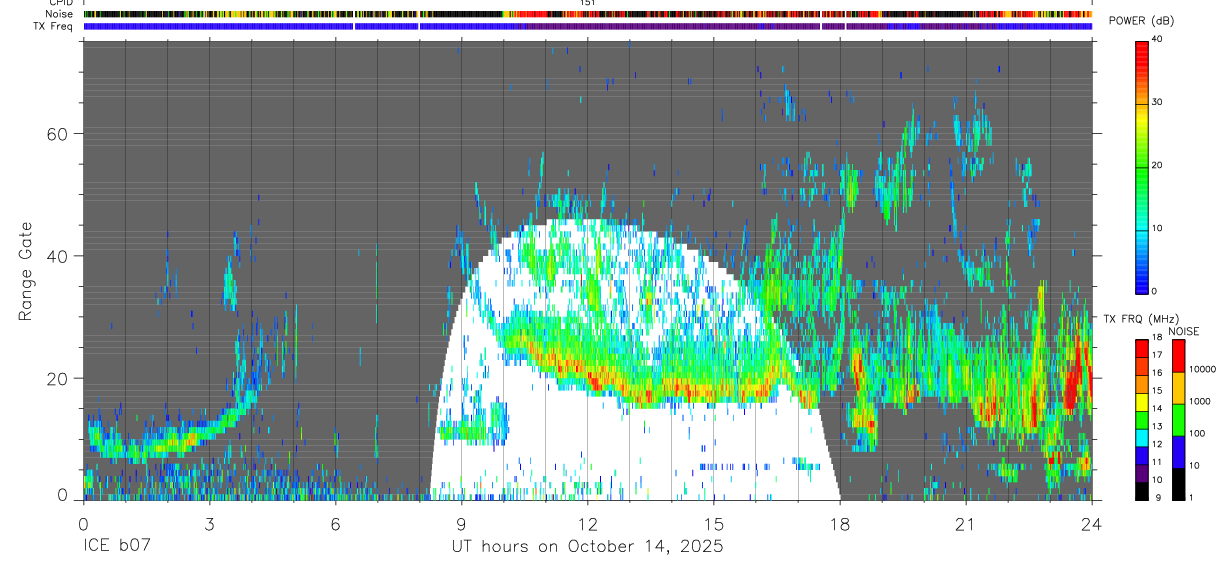
Task: Click the 10000 label on the noise scale
Action: (x=1201, y=369)
